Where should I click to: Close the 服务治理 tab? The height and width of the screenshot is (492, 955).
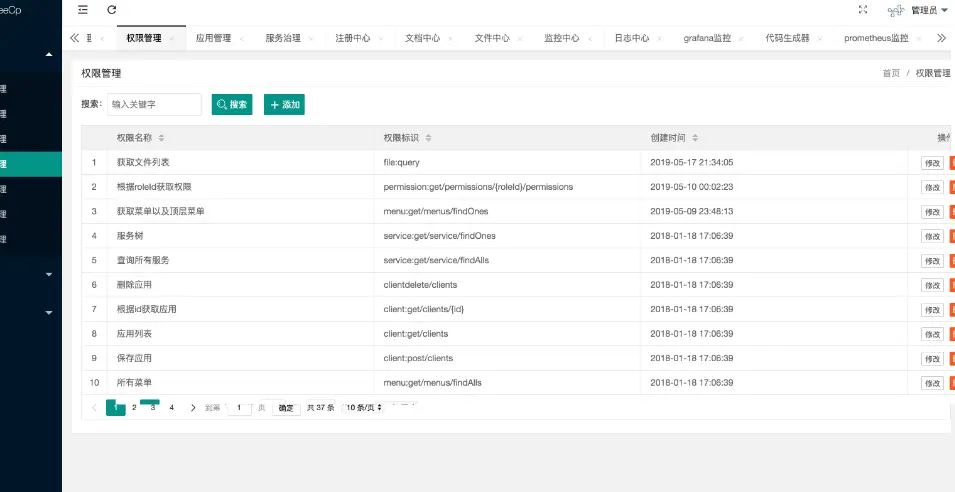point(311,38)
